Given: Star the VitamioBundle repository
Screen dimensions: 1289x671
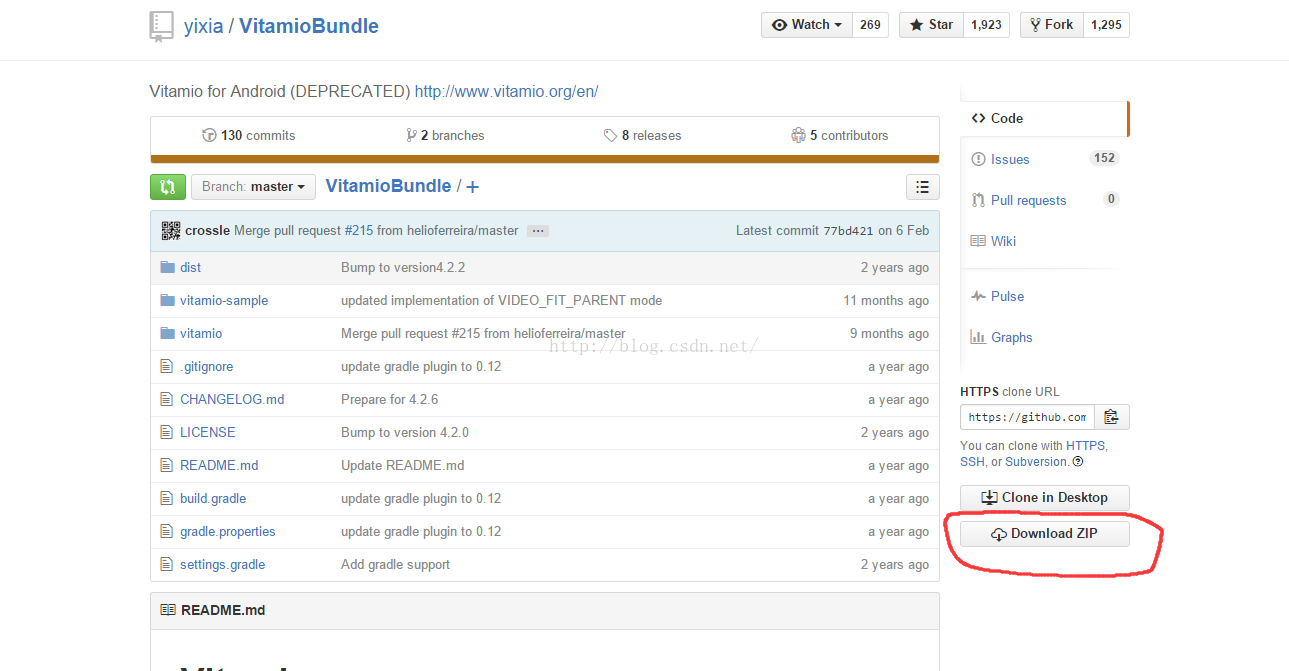Looking at the screenshot, I should [930, 25].
